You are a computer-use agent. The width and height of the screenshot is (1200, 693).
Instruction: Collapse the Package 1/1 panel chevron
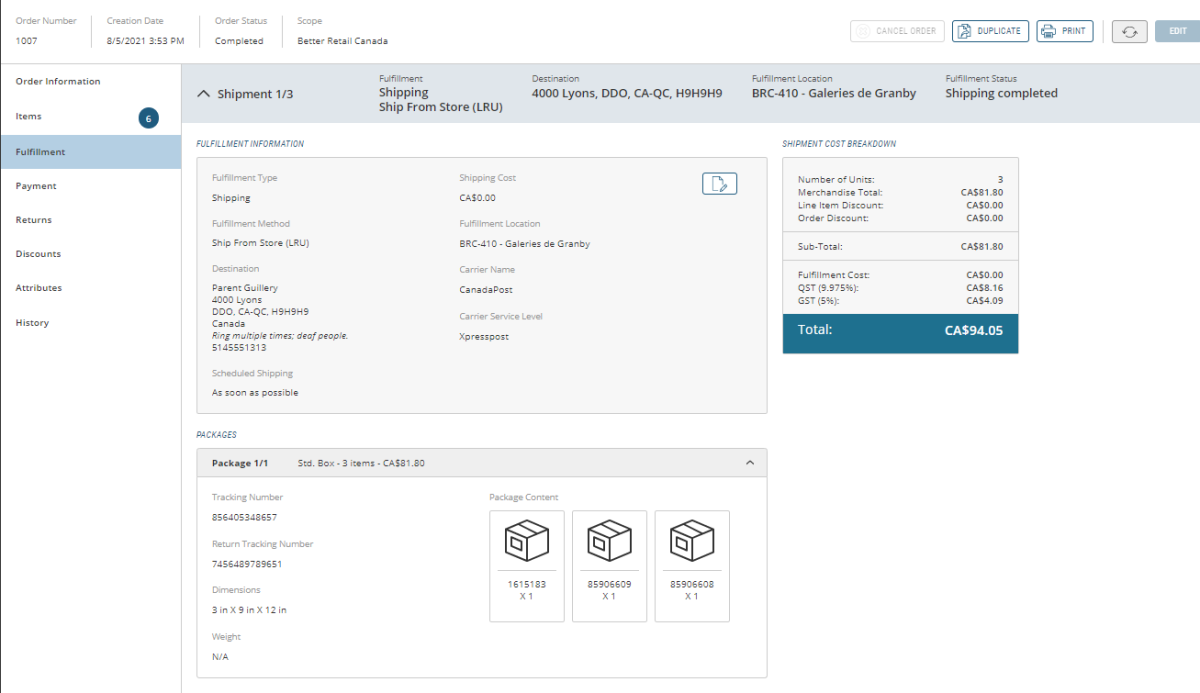click(x=750, y=463)
